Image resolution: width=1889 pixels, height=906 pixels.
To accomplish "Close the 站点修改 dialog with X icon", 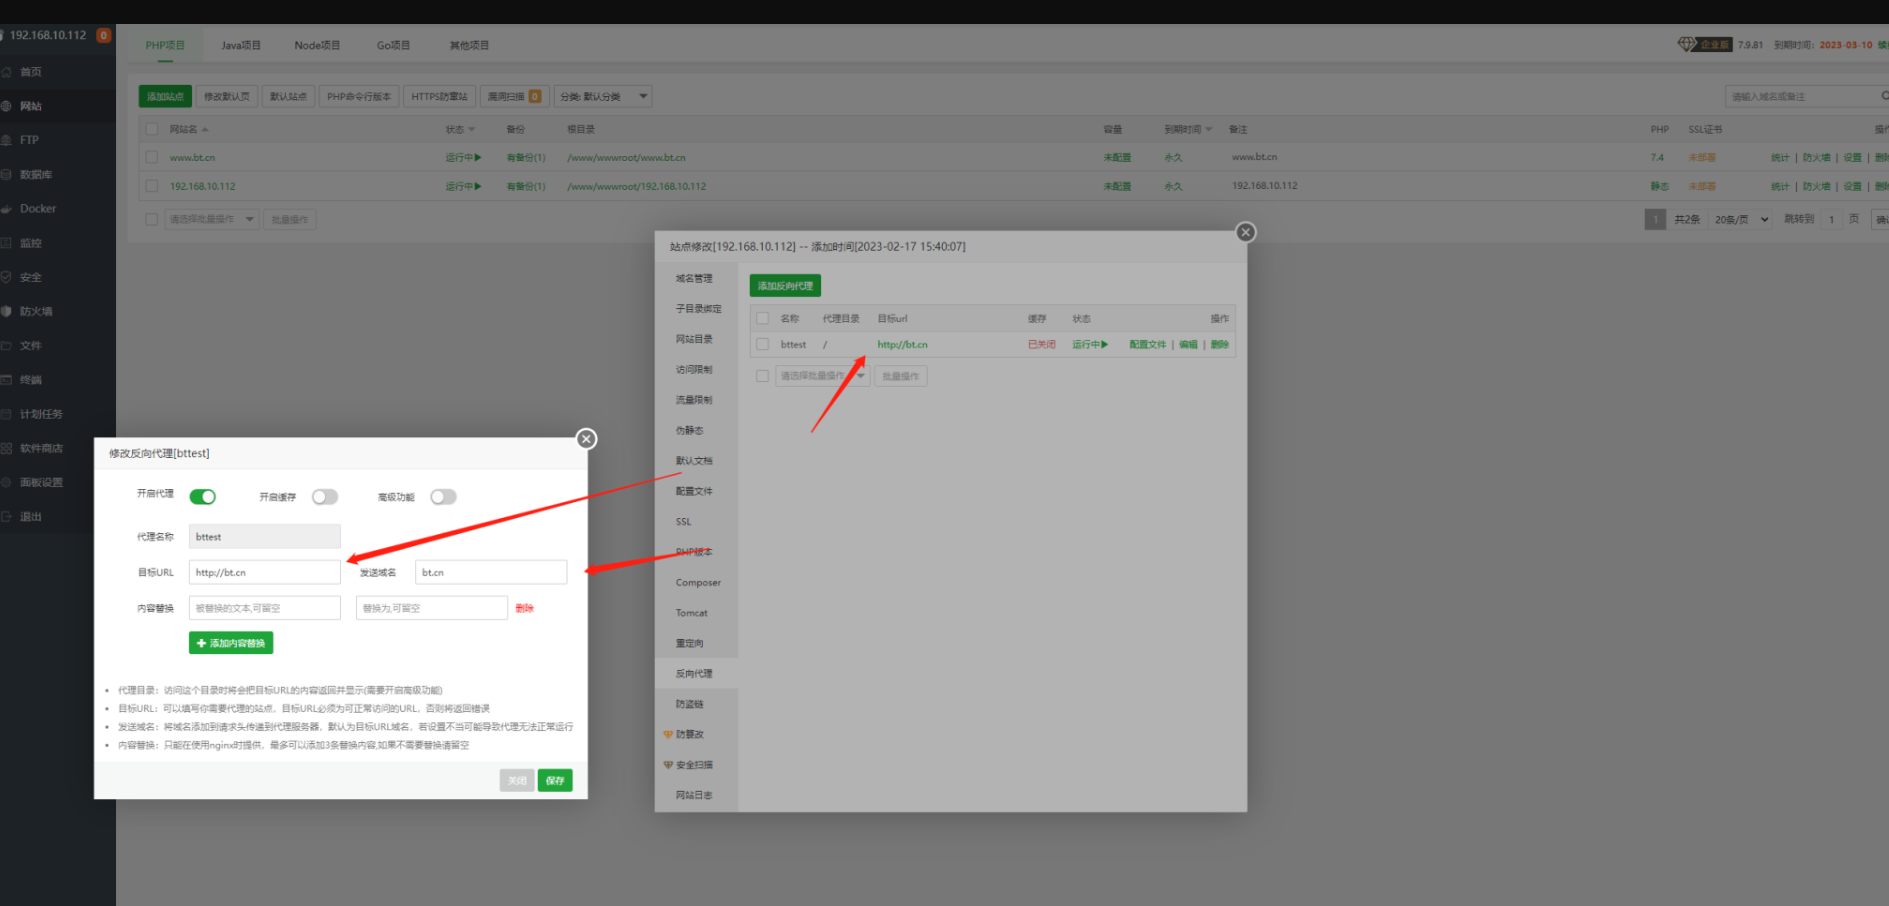I will pyautogui.click(x=1245, y=232).
